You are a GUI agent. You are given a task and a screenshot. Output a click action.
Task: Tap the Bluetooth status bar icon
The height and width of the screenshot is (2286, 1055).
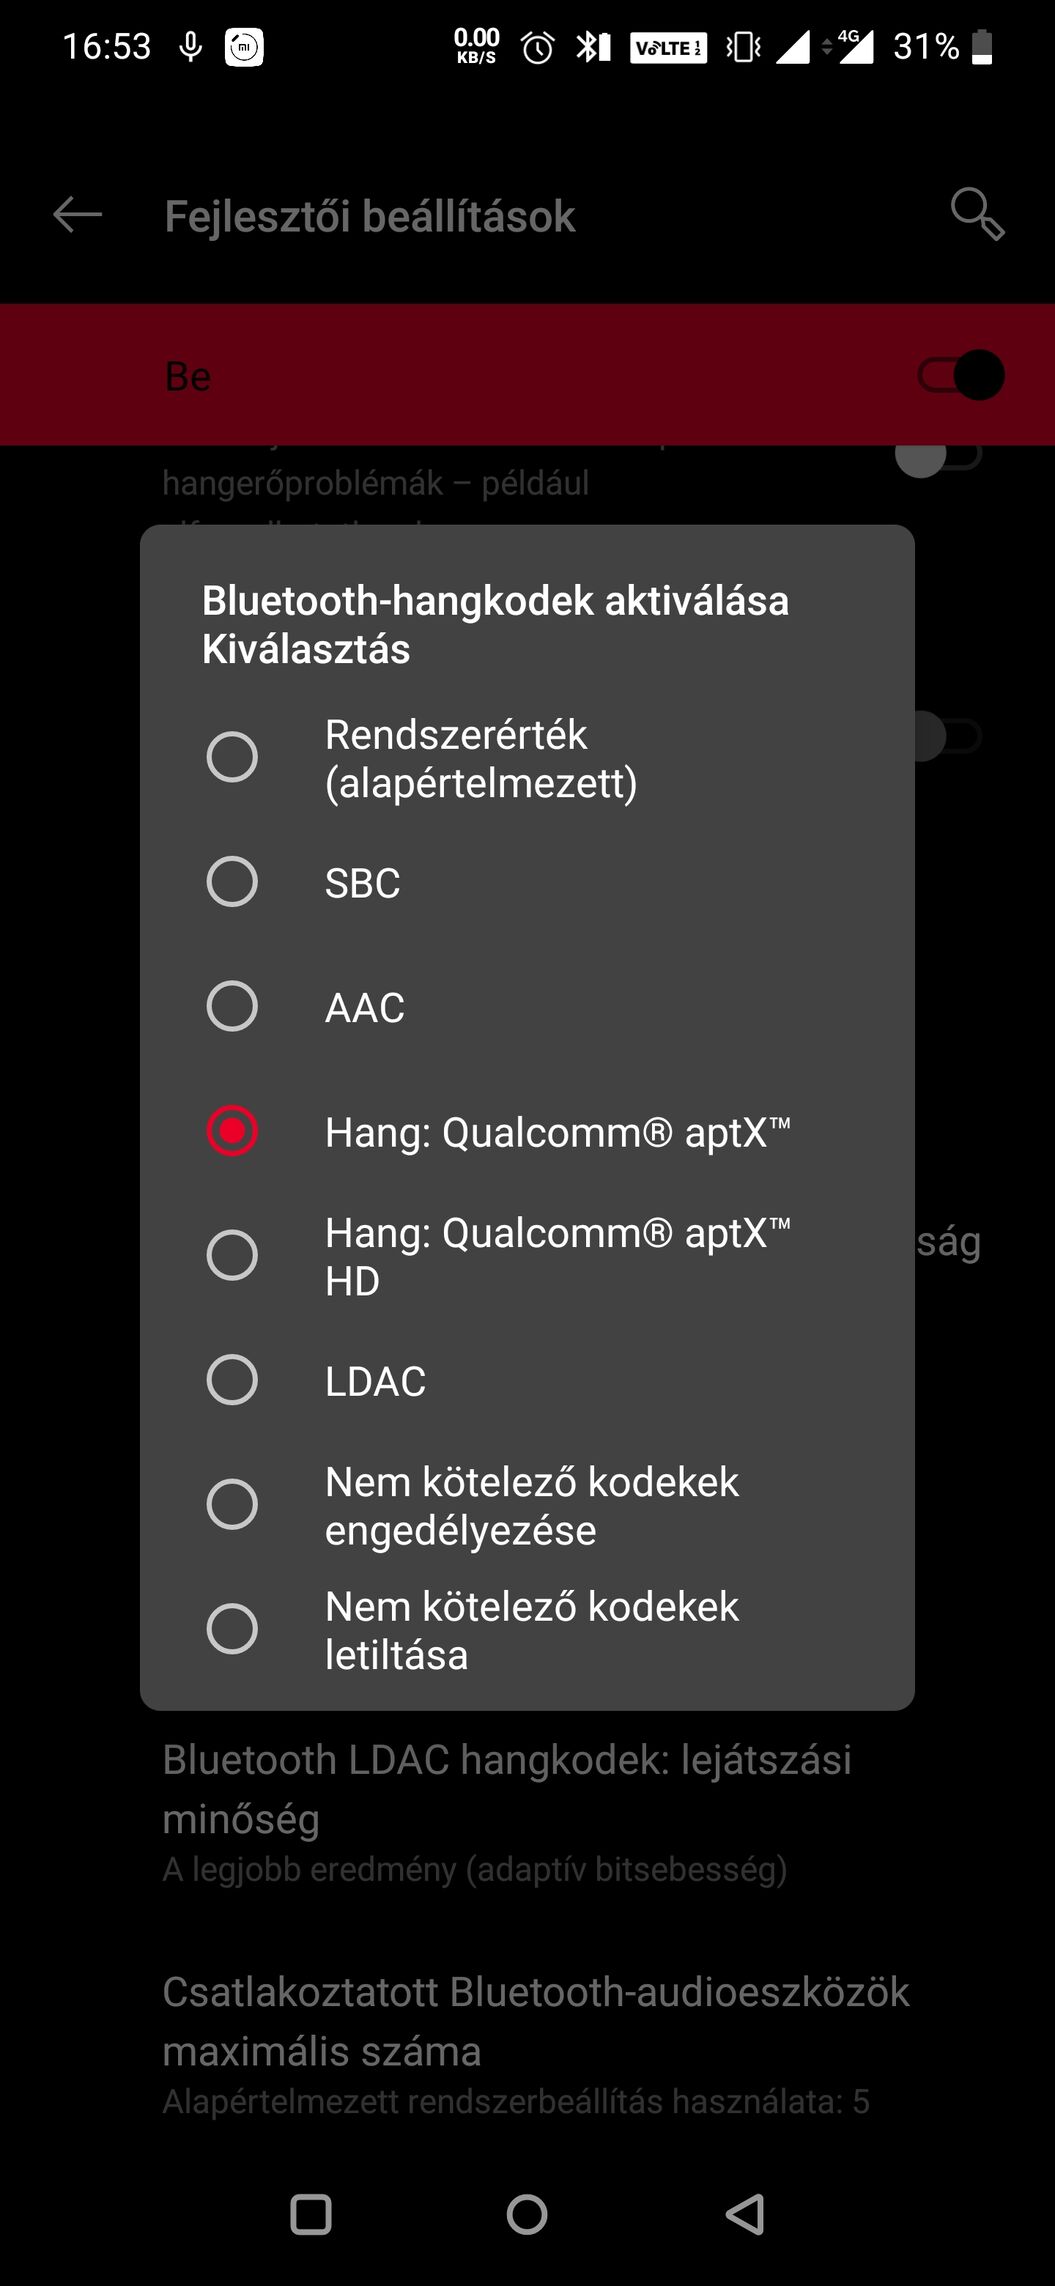tap(592, 47)
